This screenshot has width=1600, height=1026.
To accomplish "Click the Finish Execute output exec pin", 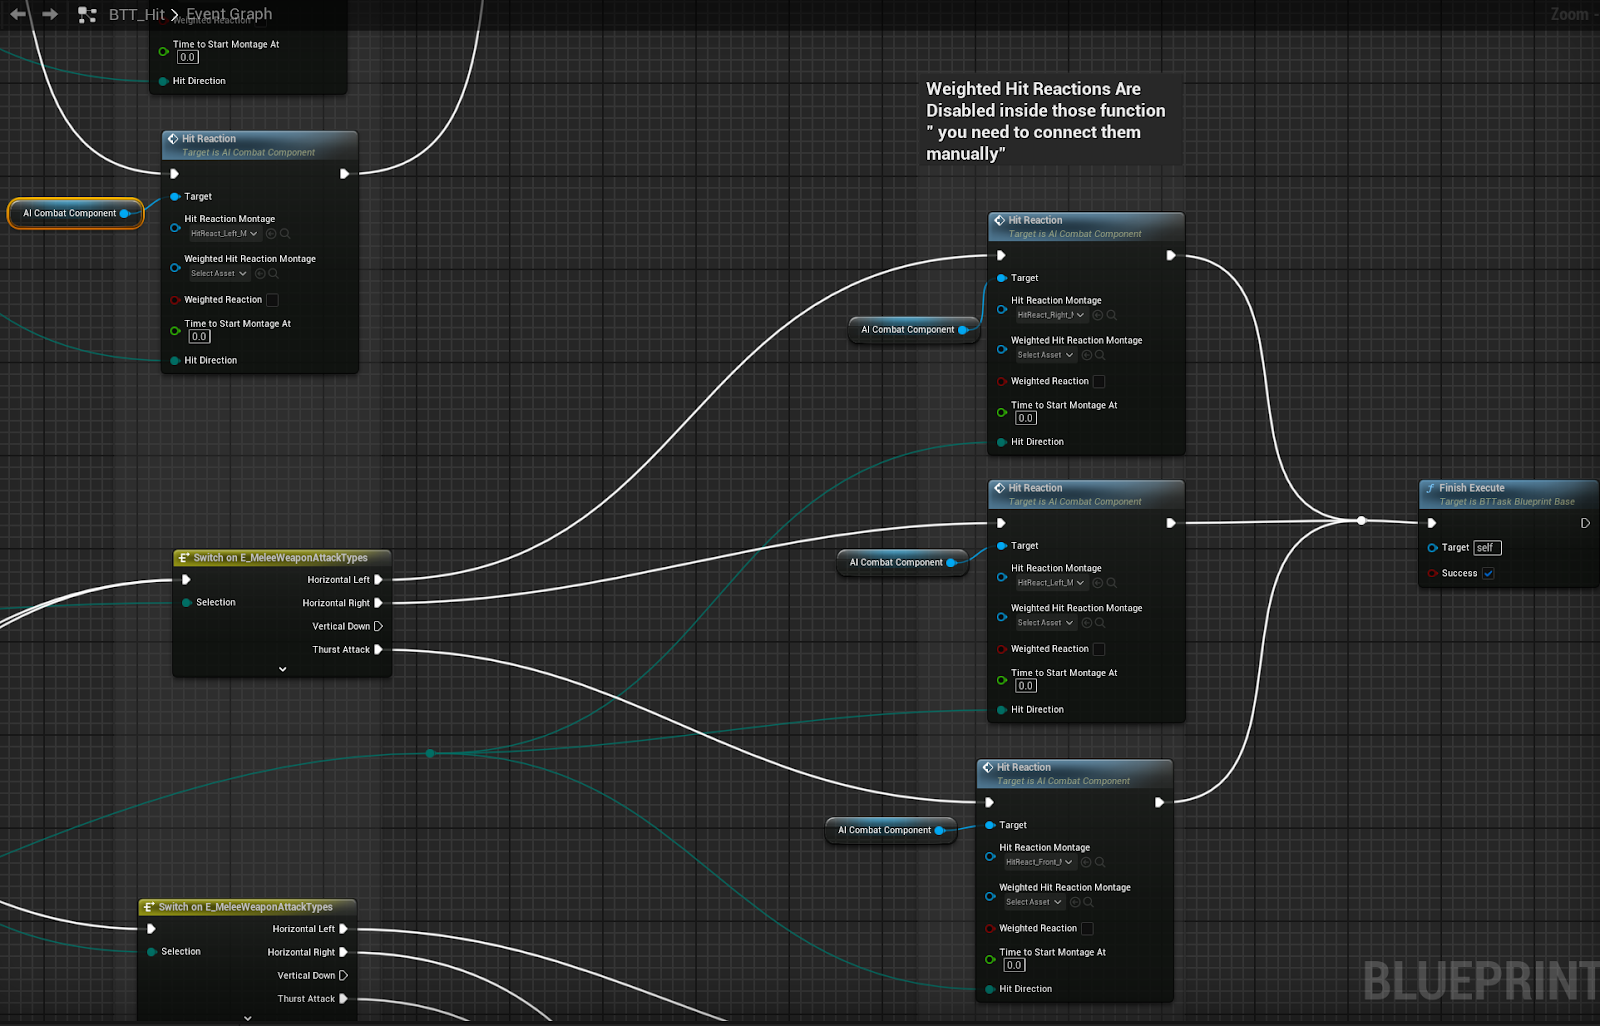I will coord(1585,523).
